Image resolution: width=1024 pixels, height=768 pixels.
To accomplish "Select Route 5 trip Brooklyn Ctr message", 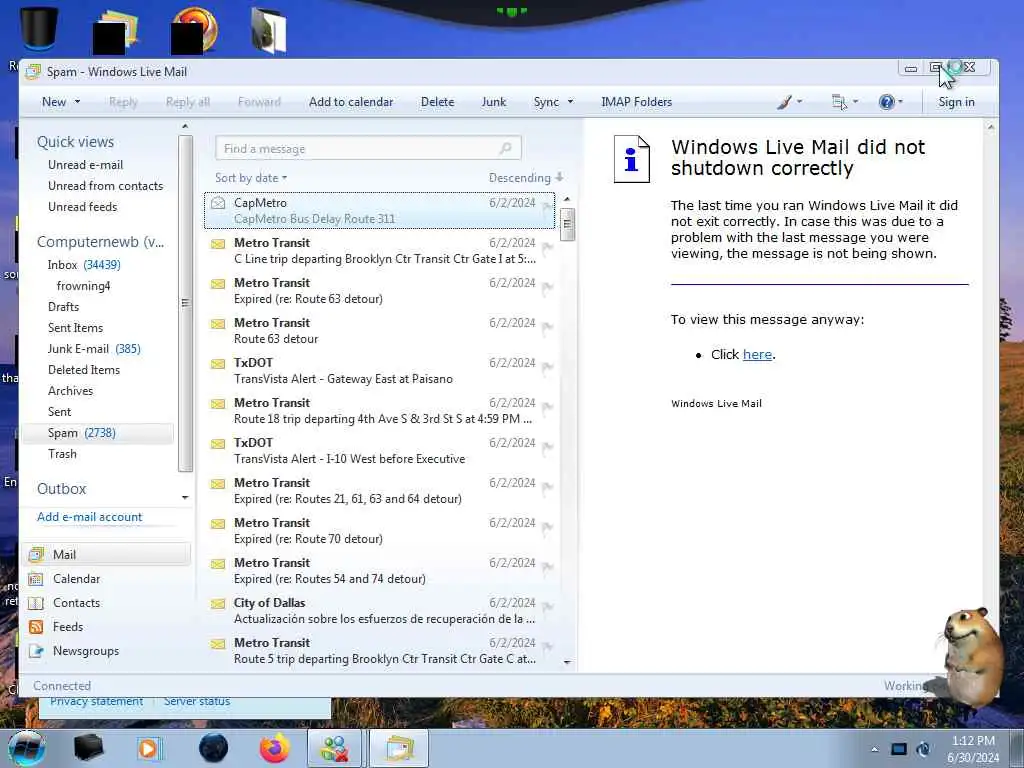I will pos(380,651).
